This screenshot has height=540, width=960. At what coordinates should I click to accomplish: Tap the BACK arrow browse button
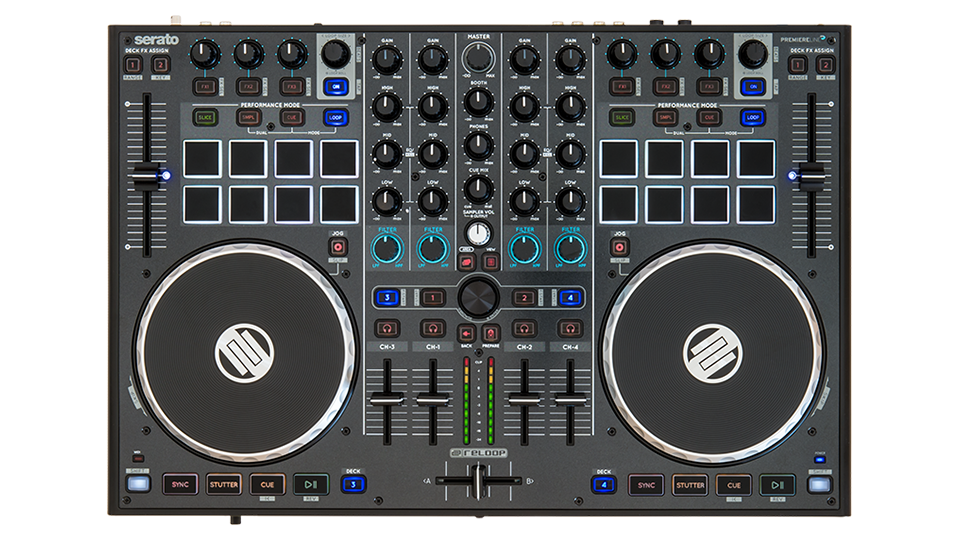(x=467, y=334)
